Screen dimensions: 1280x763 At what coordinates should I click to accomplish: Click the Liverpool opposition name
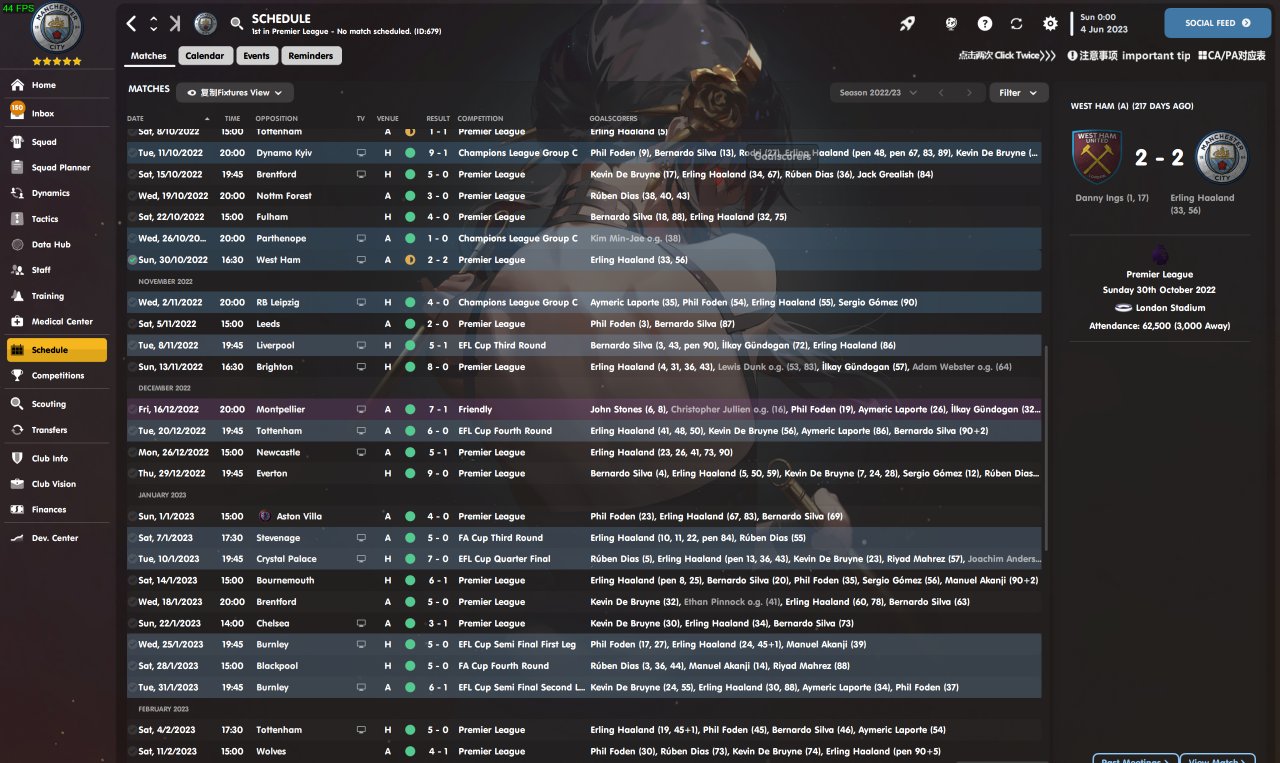275,346
